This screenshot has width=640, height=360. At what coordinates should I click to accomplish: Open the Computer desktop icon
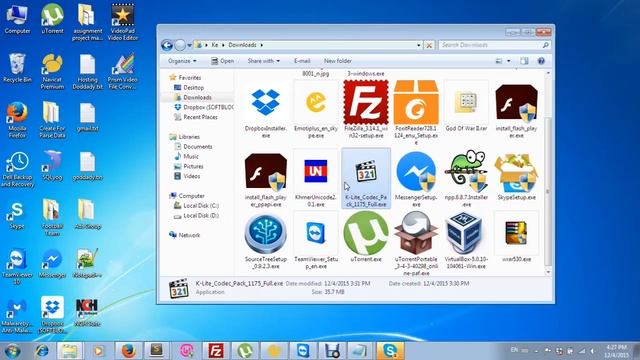pos(17,19)
